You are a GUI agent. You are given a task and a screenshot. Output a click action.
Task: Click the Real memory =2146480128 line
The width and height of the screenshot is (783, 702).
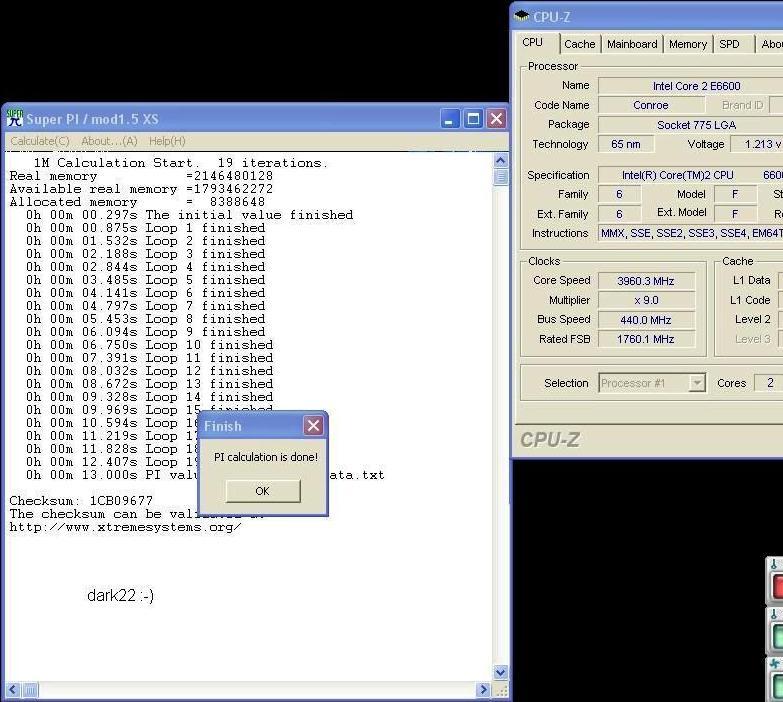click(x=141, y=176)
